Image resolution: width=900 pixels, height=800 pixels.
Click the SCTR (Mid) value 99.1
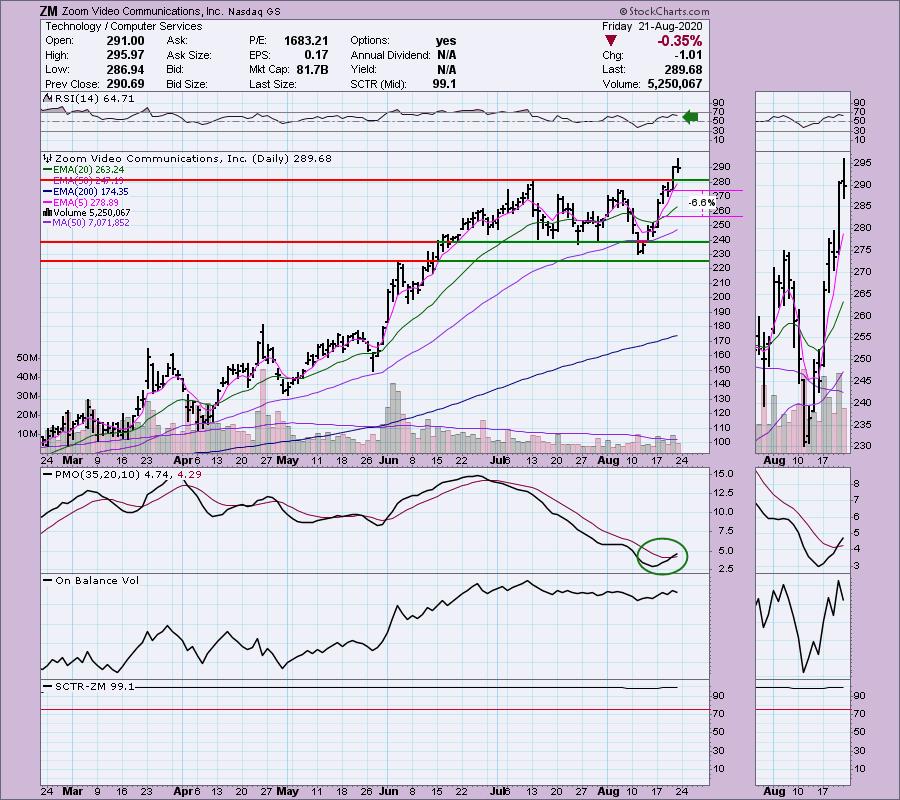pos(444,84)
